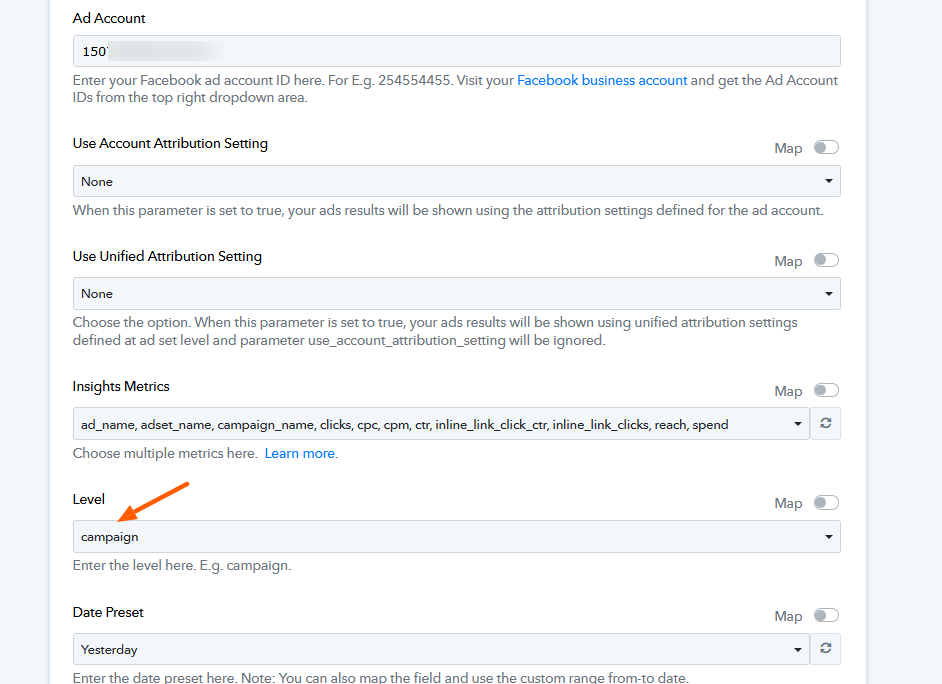Open the Facebook business account link

[x=602, y=80]
